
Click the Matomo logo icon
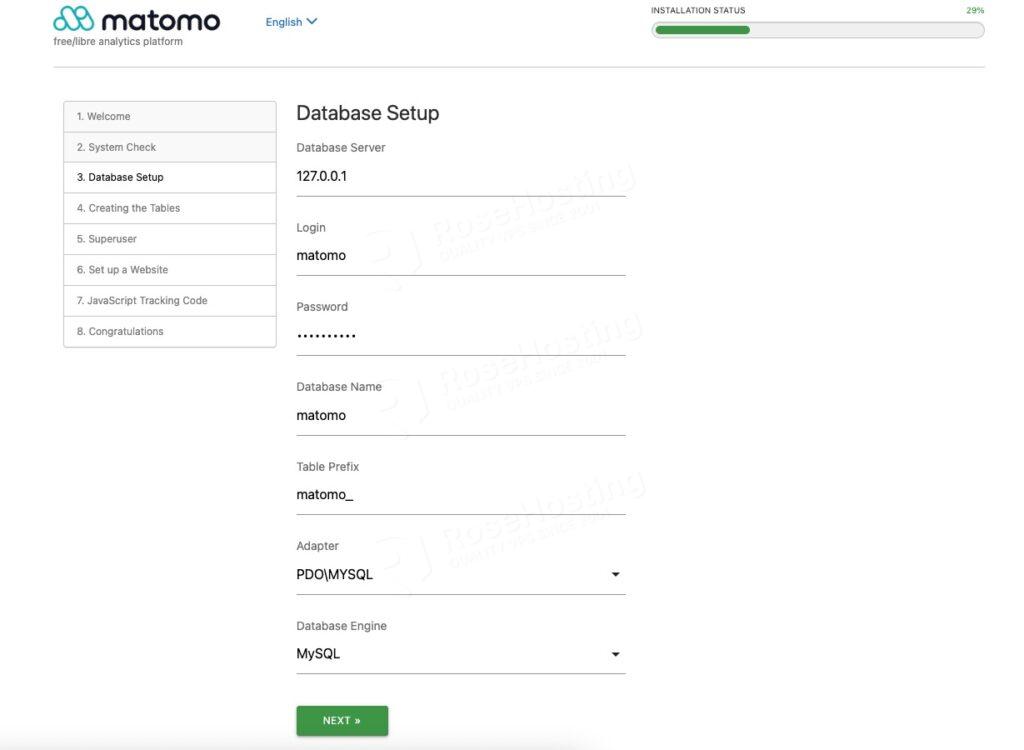(73, 19)
